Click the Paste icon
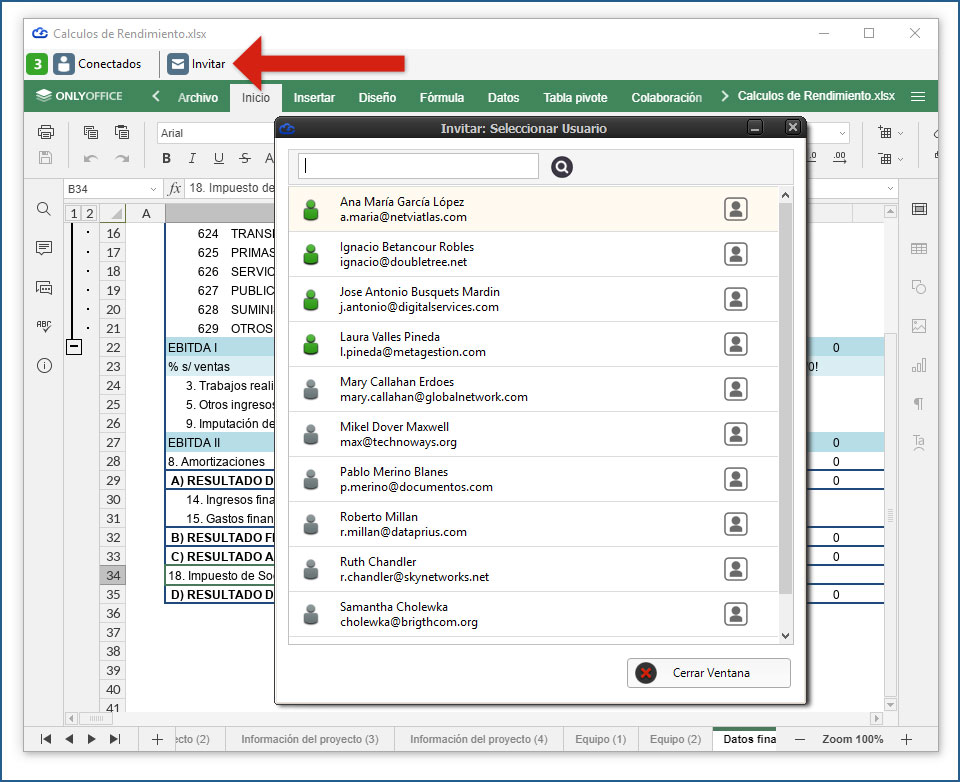This screenshot has width=960, height=782. (x=122, y=132)
